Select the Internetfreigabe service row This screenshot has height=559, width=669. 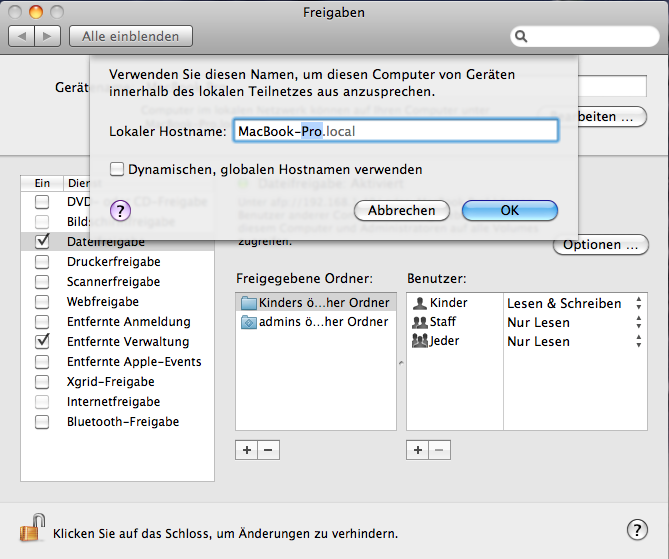(117, 402)
